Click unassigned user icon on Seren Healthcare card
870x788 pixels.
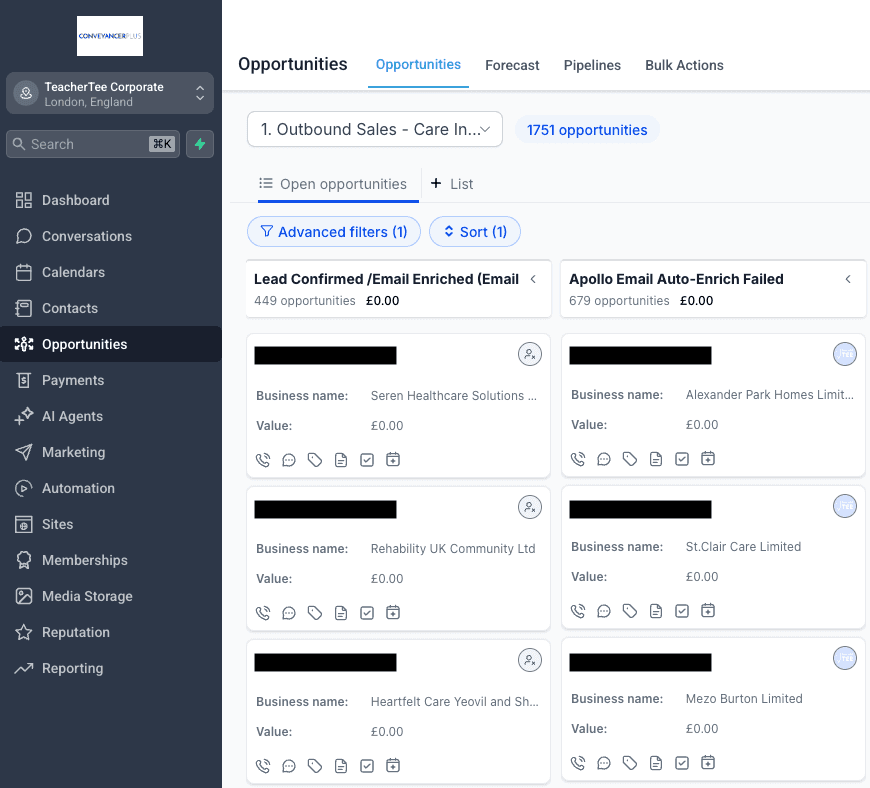tap(530, 354)
